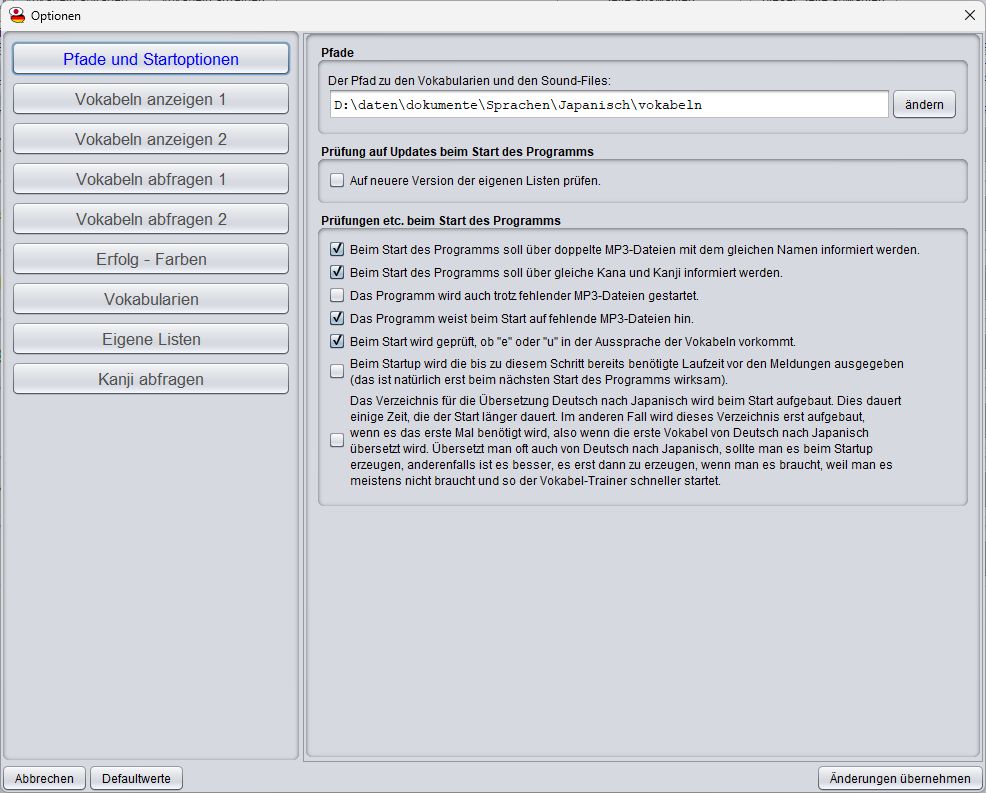The height and width of the screenshot is (793, 986).
Task: Close the Optionen dialog window
Action: tap(969, 15)
